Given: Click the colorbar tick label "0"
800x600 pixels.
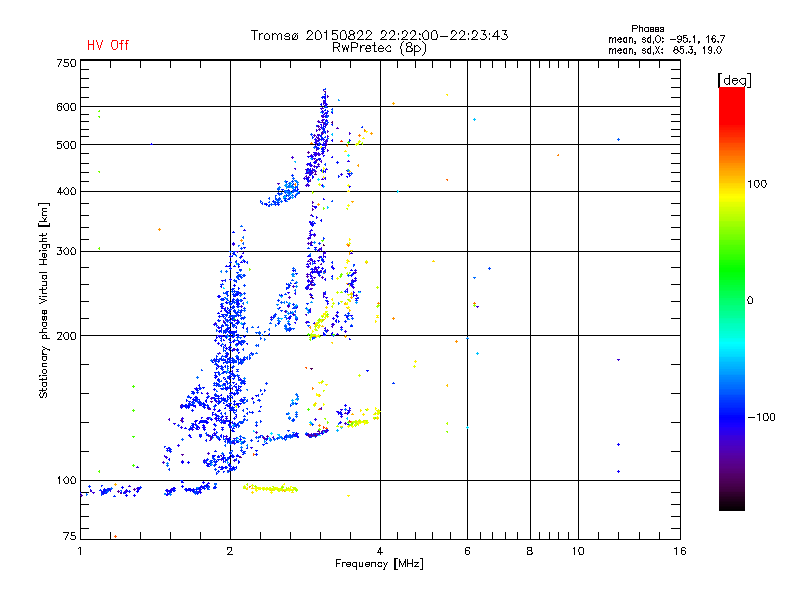Looking at the screenshot, I should click(750, 301).
